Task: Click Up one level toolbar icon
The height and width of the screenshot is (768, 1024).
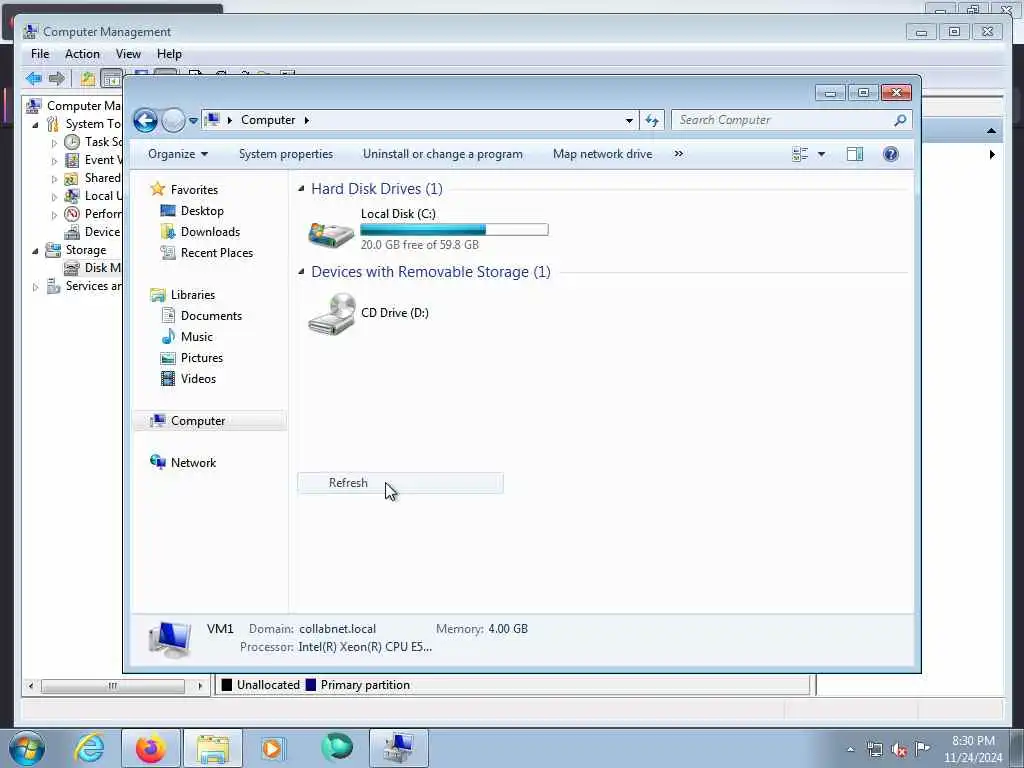Action: coord(88,79)
